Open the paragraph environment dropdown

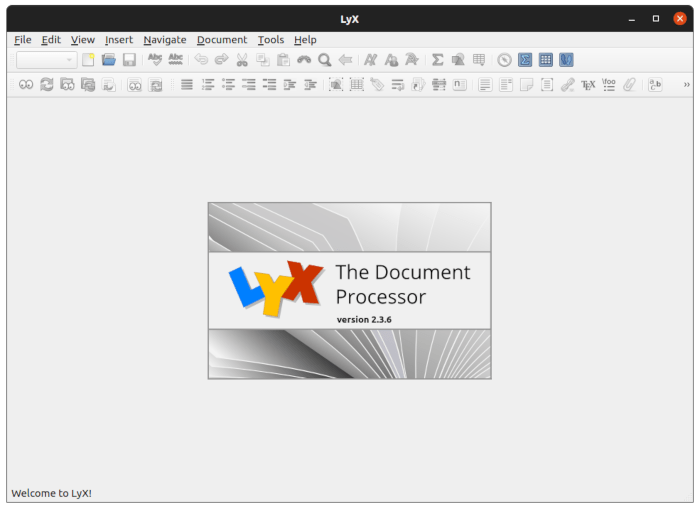pyautogui.click(x=46, y=60)
